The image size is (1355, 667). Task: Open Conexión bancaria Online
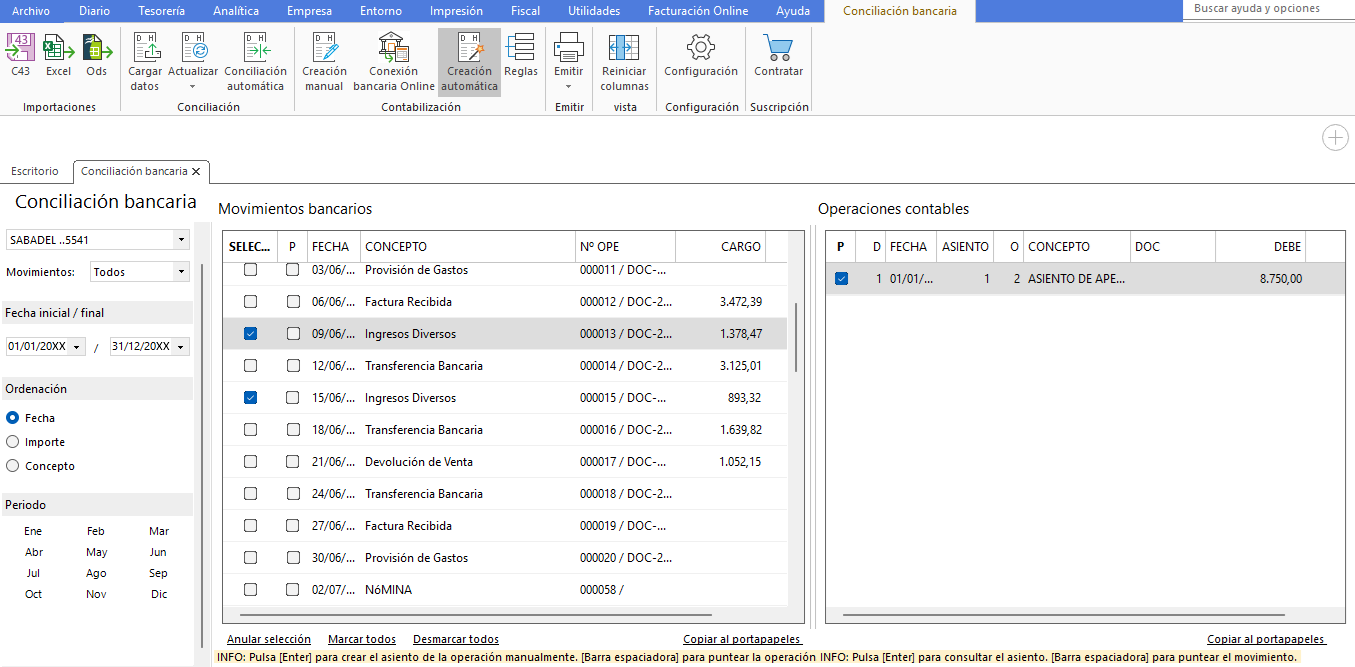point(394,62)
